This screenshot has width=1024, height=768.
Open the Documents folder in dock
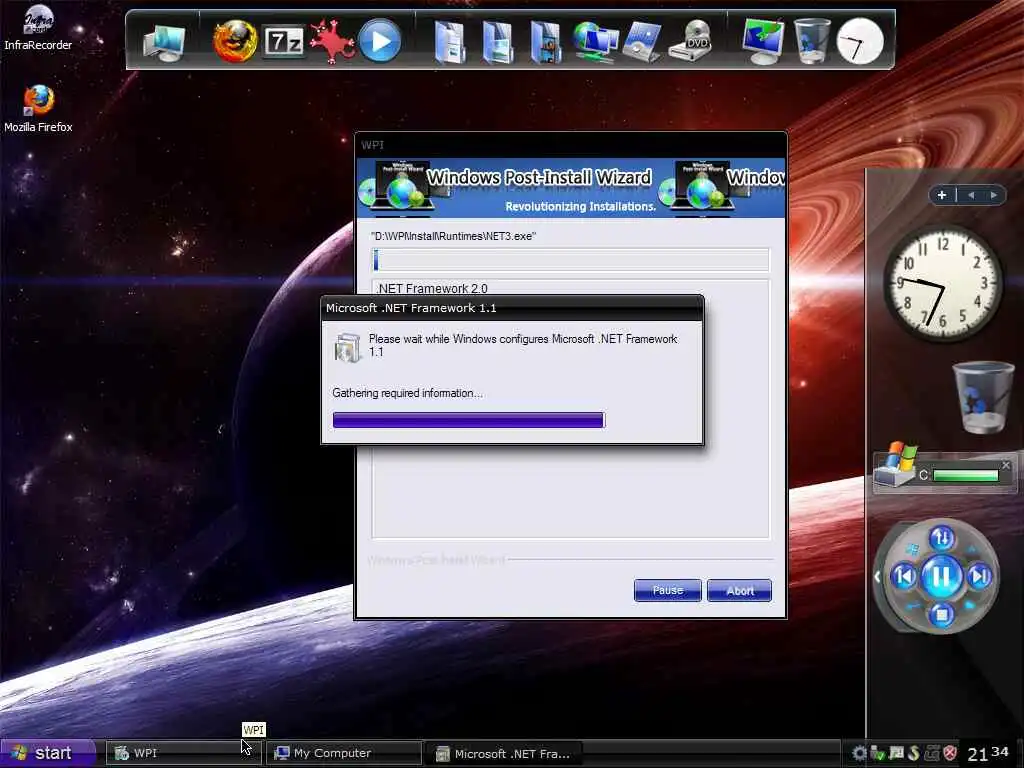click(x=449, y=42)
